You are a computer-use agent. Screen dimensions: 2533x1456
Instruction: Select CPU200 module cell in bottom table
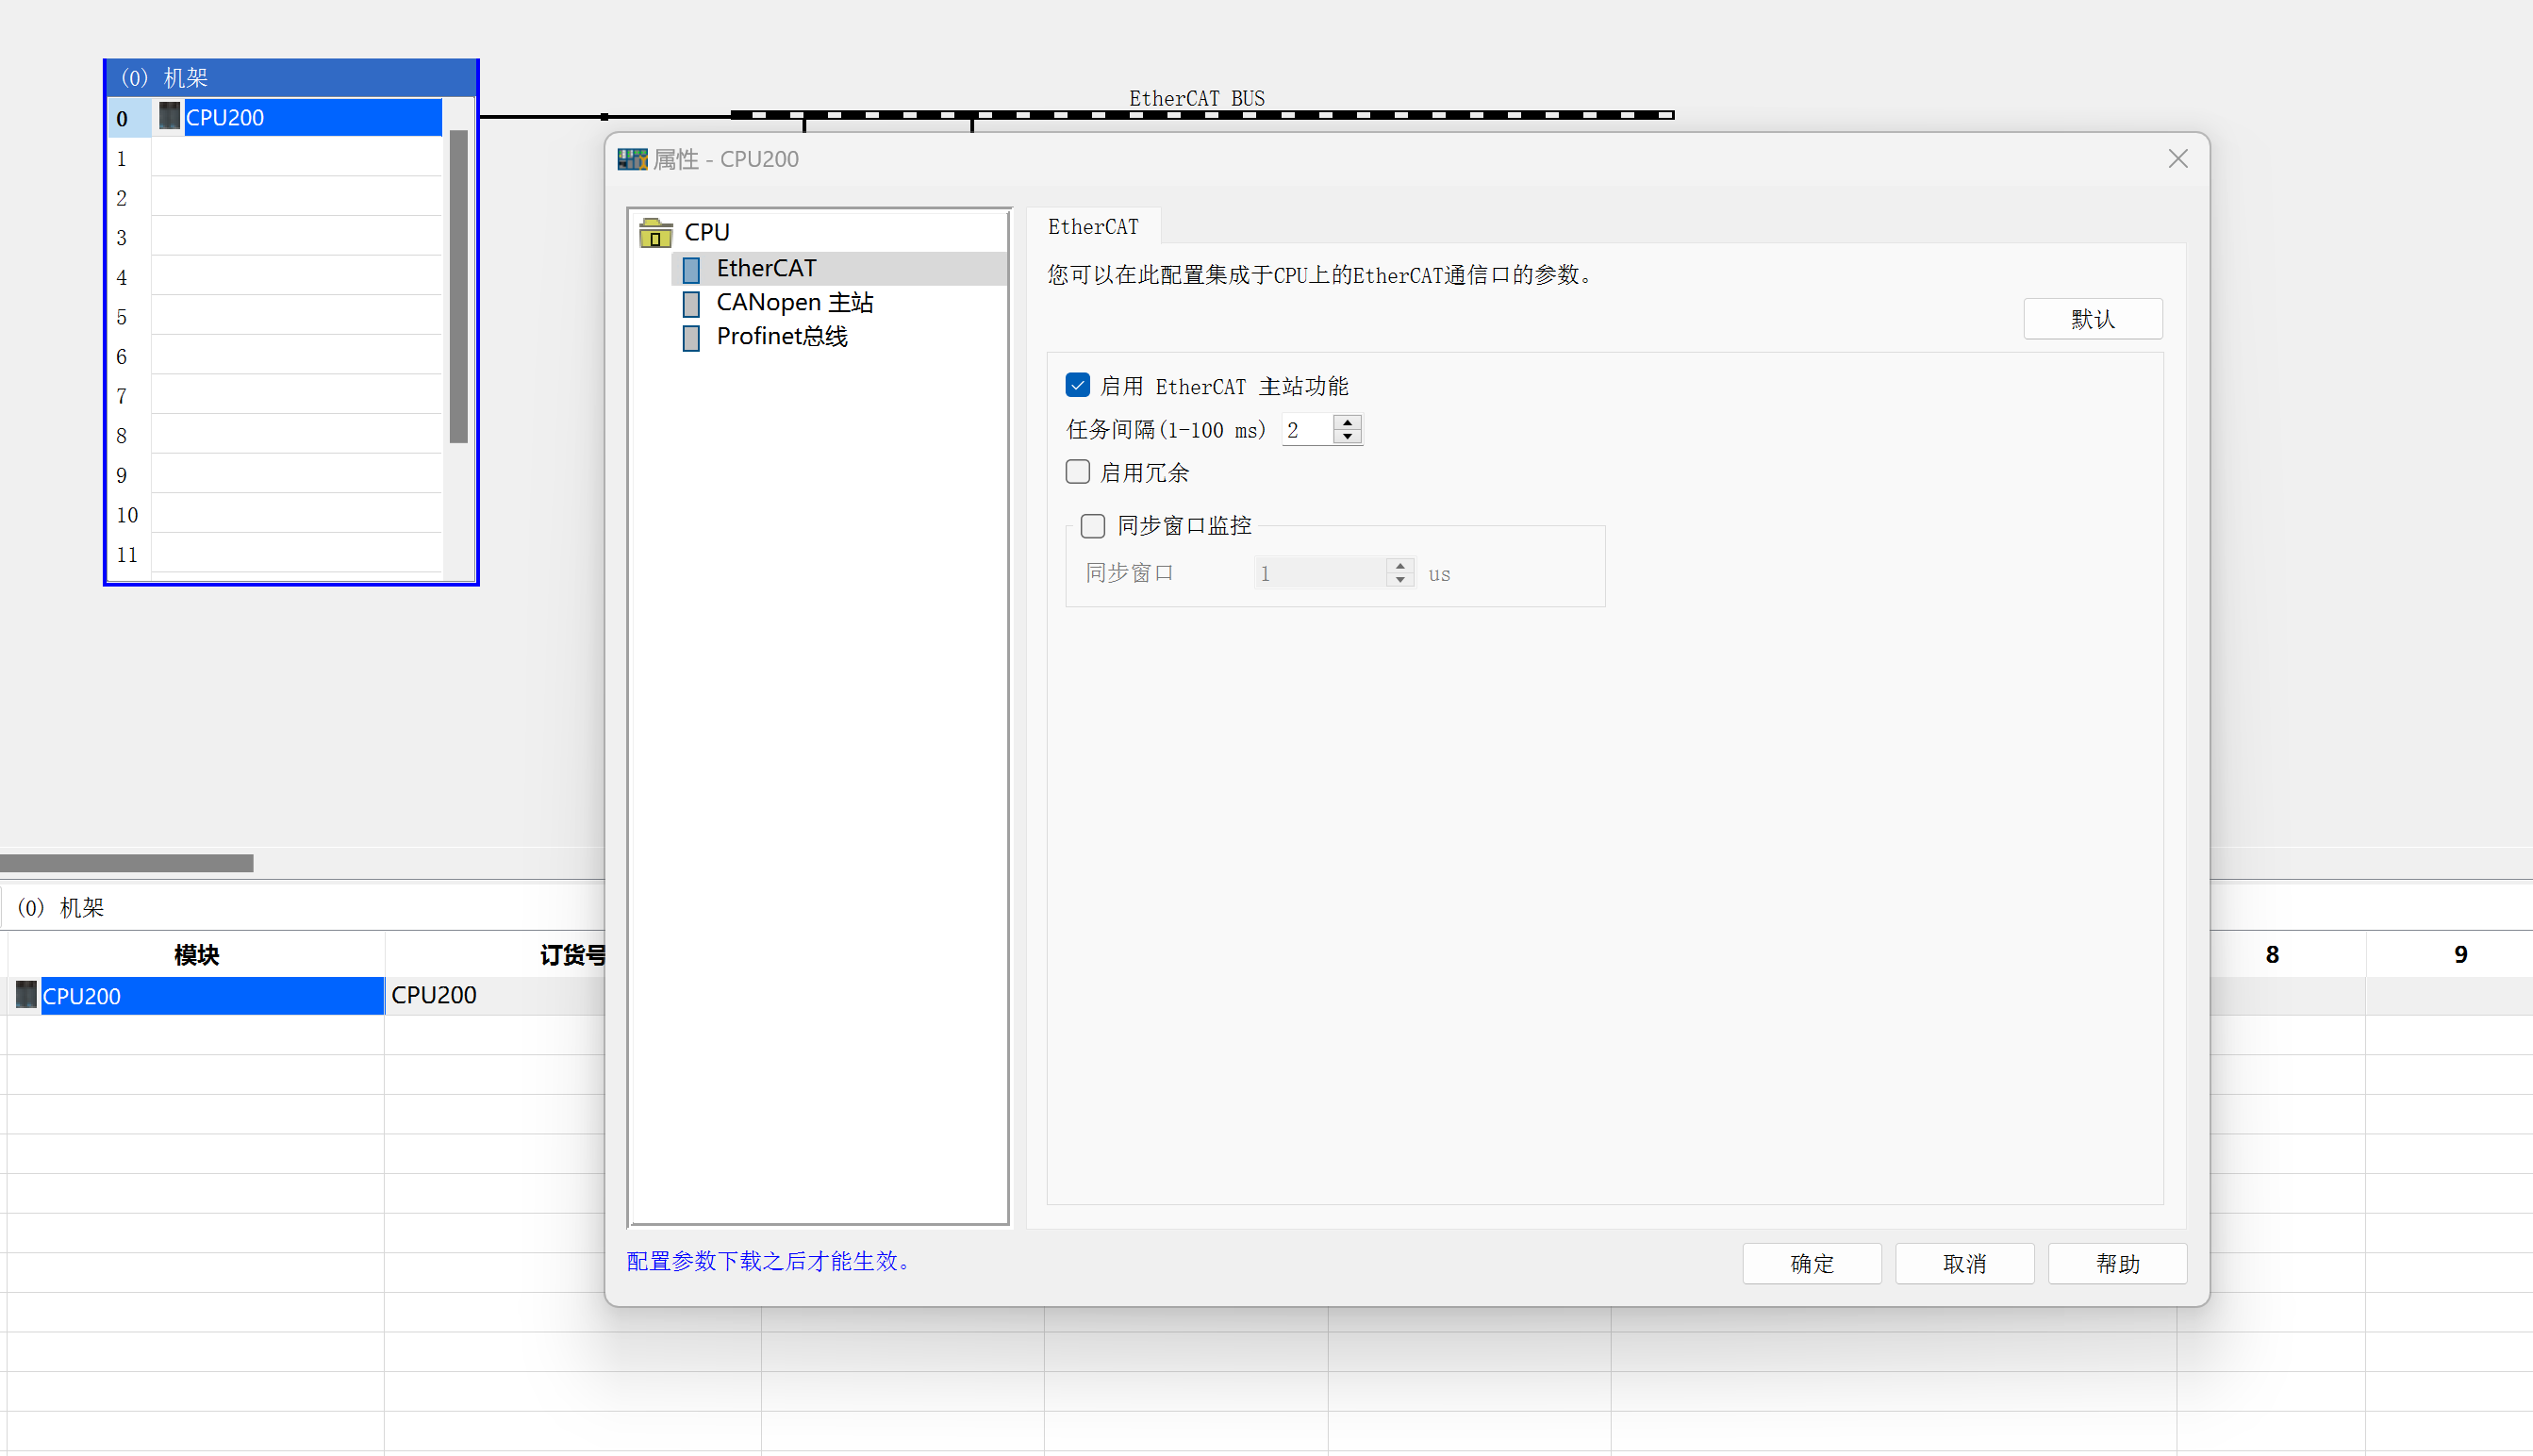click(x=212, y=996)
